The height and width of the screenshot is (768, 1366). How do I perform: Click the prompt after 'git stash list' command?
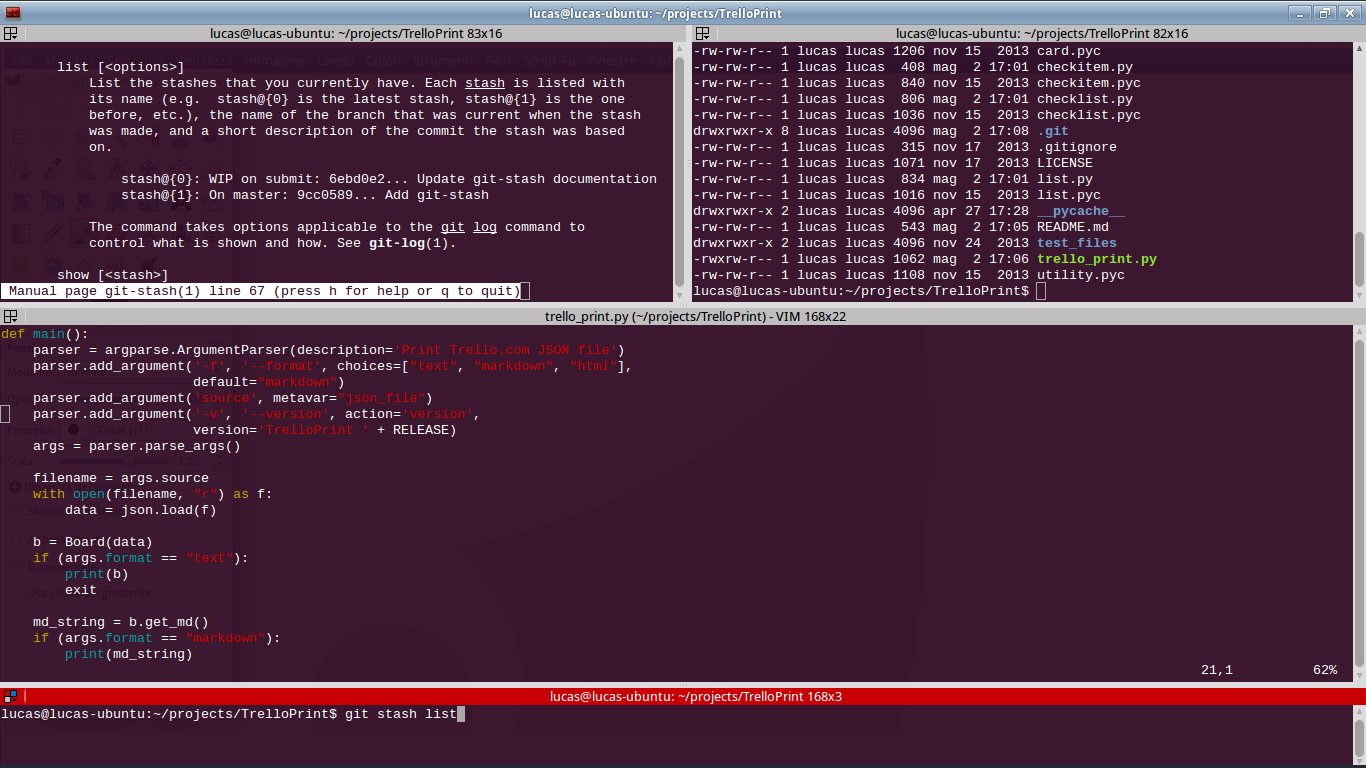pos(460,713)
